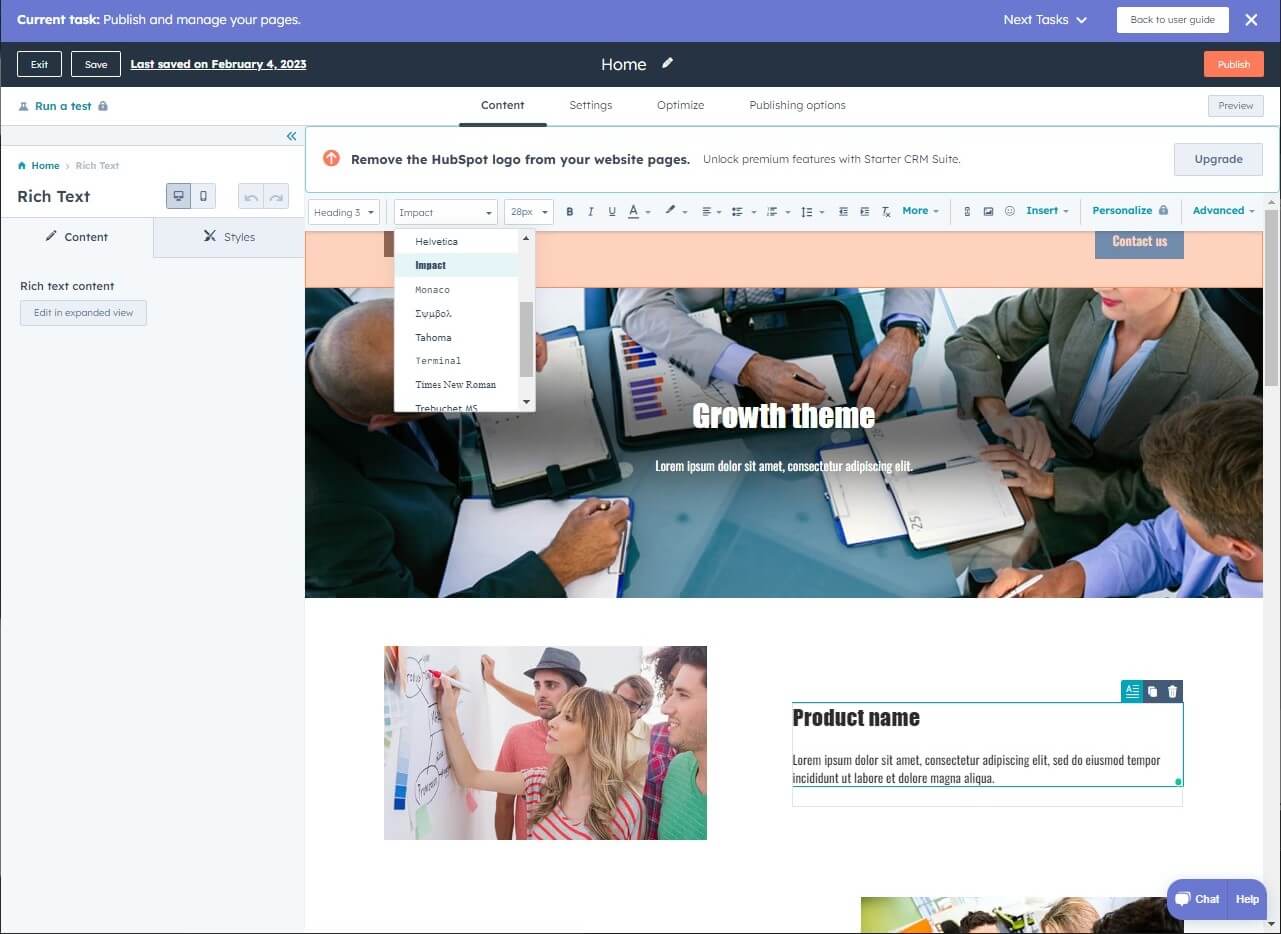Screen dimensions: 1281x934
Task: Redo the last change
Action: point(276,196)
